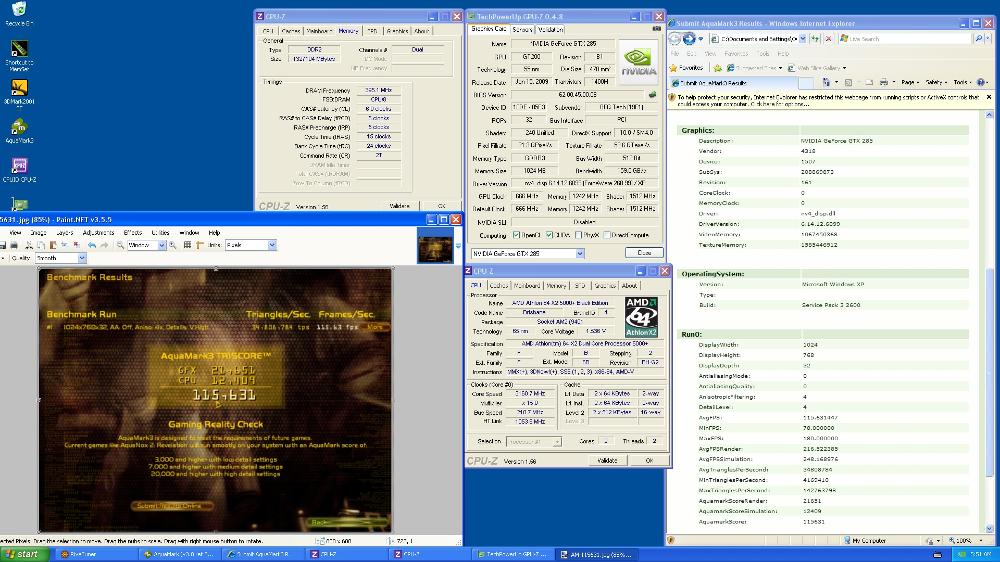Image resolution: width=1000 pixels, height=562 pixels.
Task: Switch to RivaTuner taskbar button
Action: [95, 554]
